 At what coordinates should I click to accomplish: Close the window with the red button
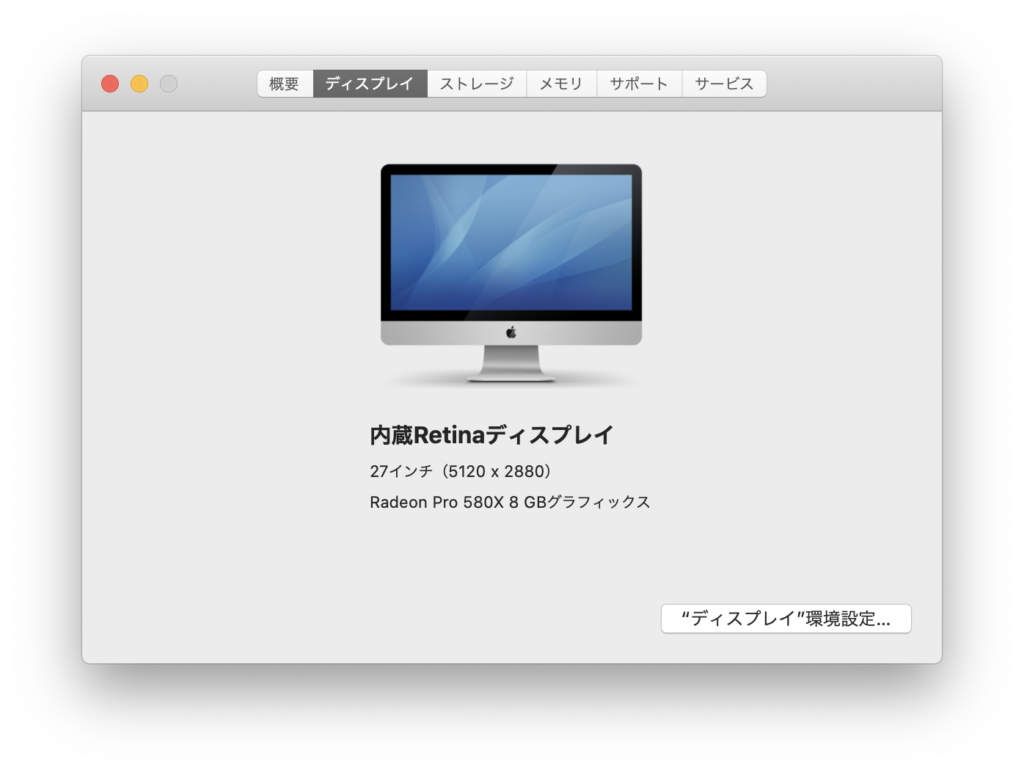pos(110,84)
